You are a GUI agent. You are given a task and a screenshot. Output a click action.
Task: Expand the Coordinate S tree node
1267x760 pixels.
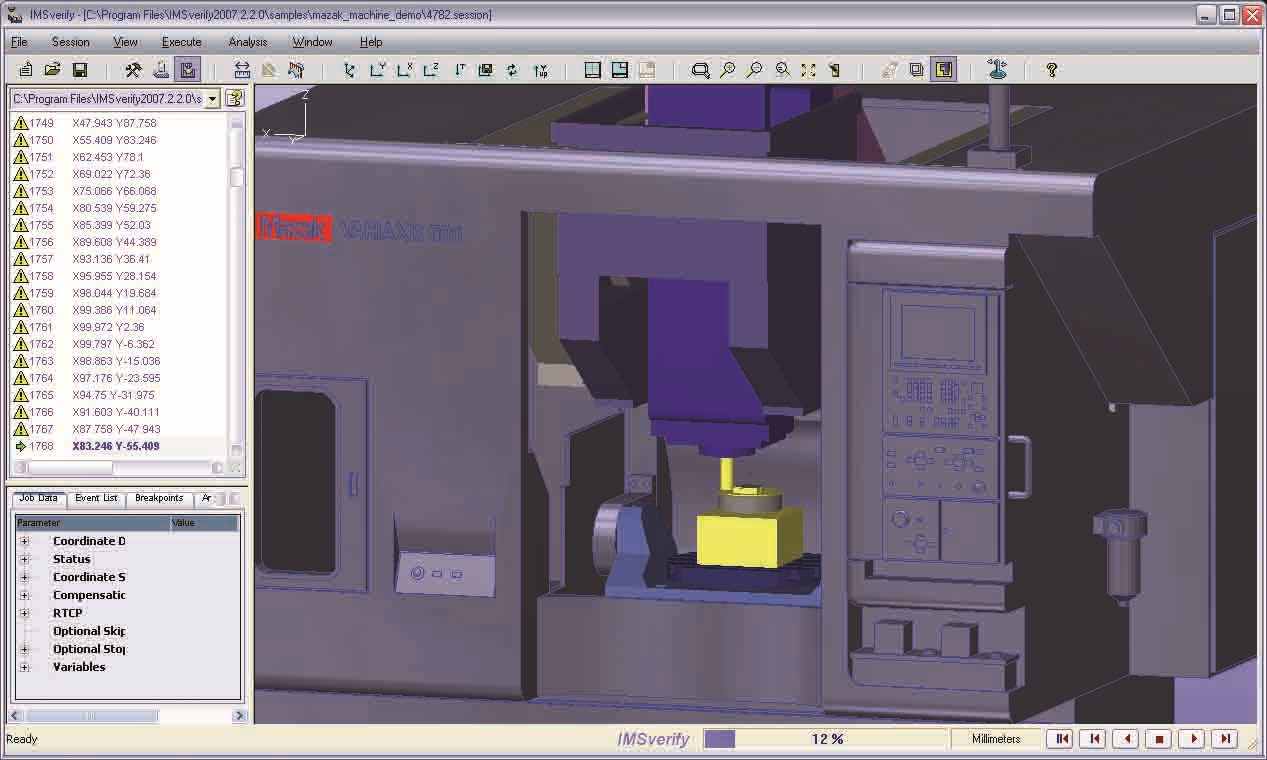(x=25, y=577)
